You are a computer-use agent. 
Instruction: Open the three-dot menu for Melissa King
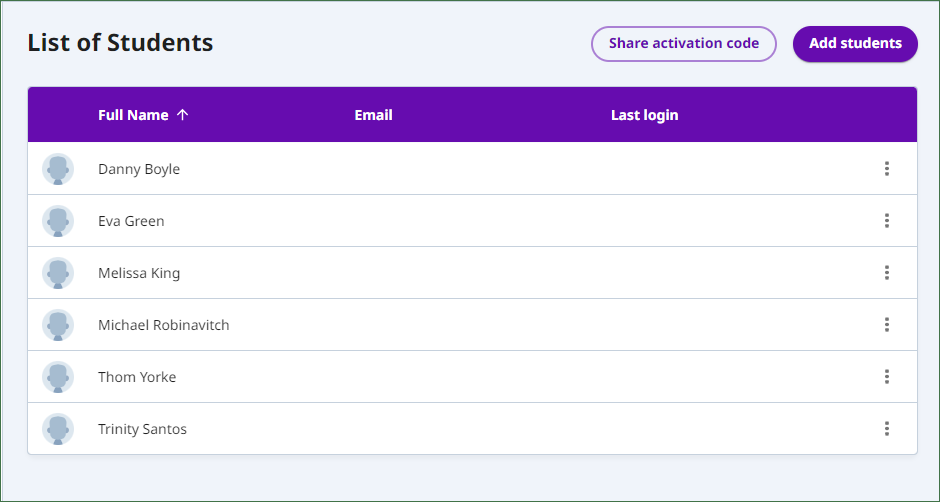[x=887, y=272]
